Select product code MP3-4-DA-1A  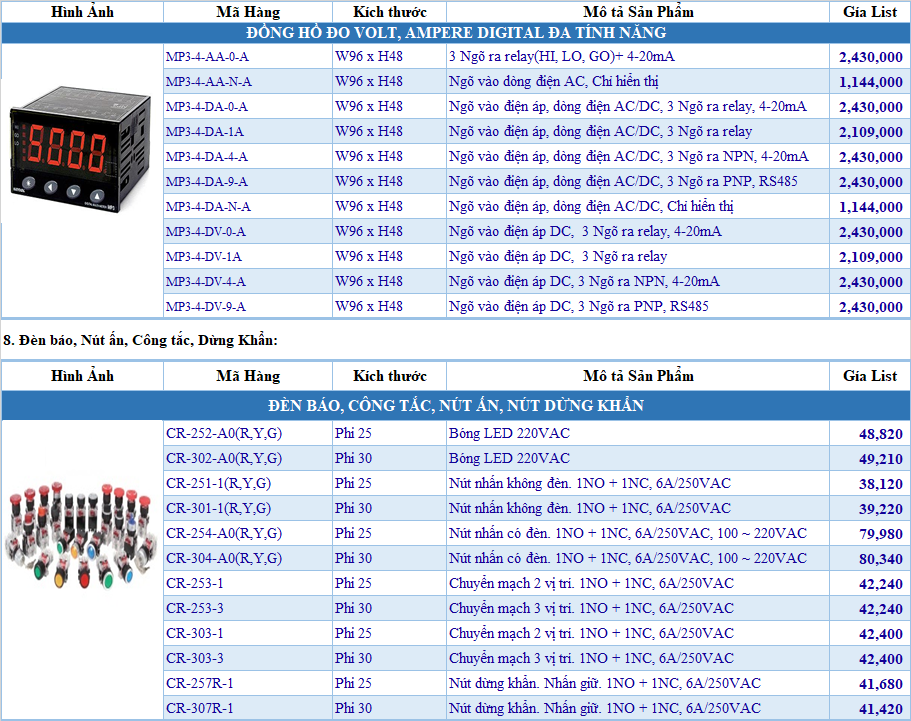pos(205,131)
